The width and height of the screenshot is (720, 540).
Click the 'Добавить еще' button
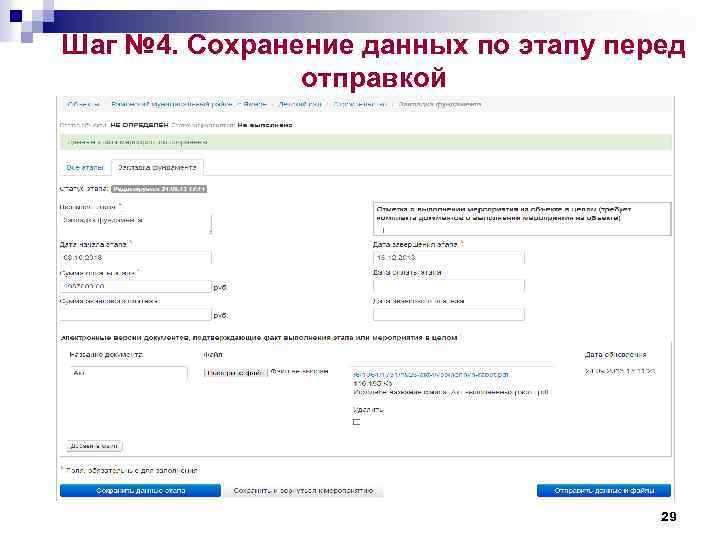pyautogui.click(x=94, y=446)
